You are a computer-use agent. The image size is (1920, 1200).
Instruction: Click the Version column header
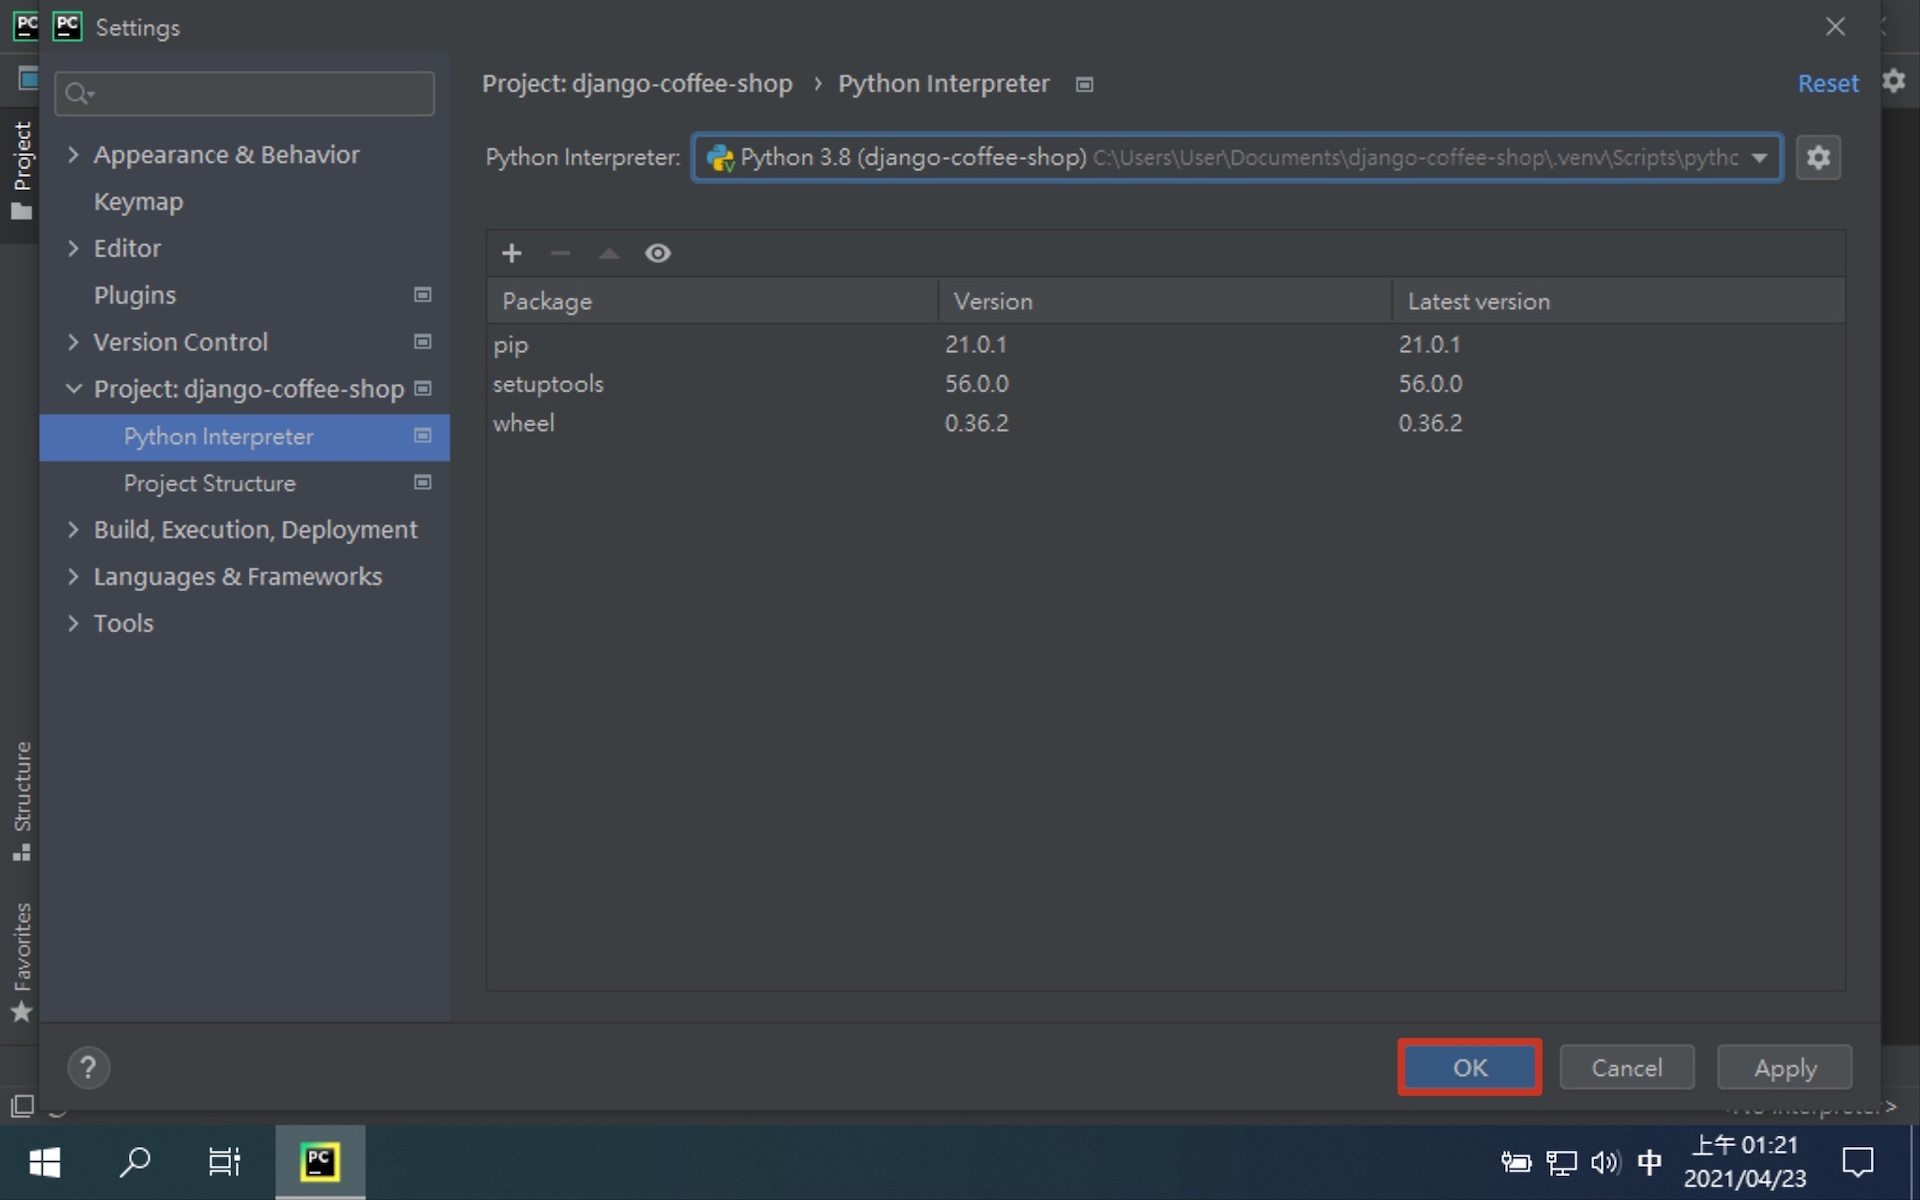coord(1165,301)
